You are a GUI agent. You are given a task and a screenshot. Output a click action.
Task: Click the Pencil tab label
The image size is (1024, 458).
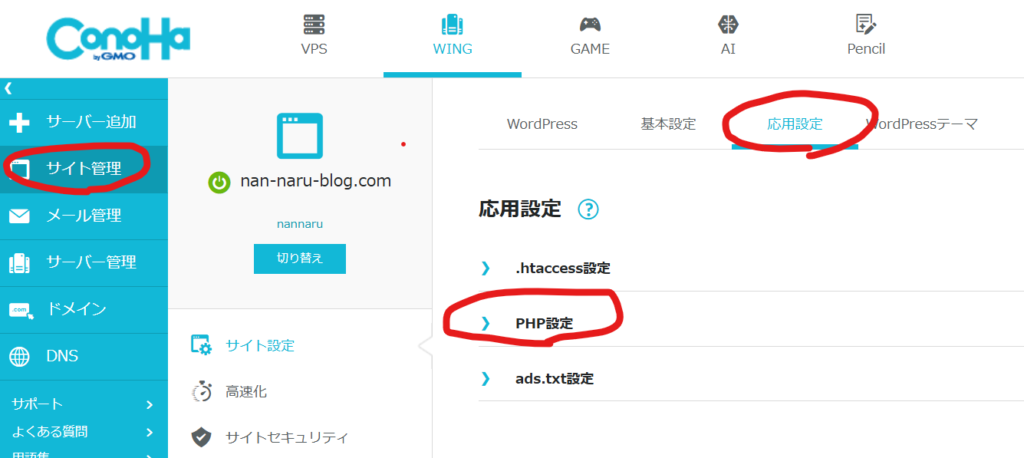click(866, 49)
